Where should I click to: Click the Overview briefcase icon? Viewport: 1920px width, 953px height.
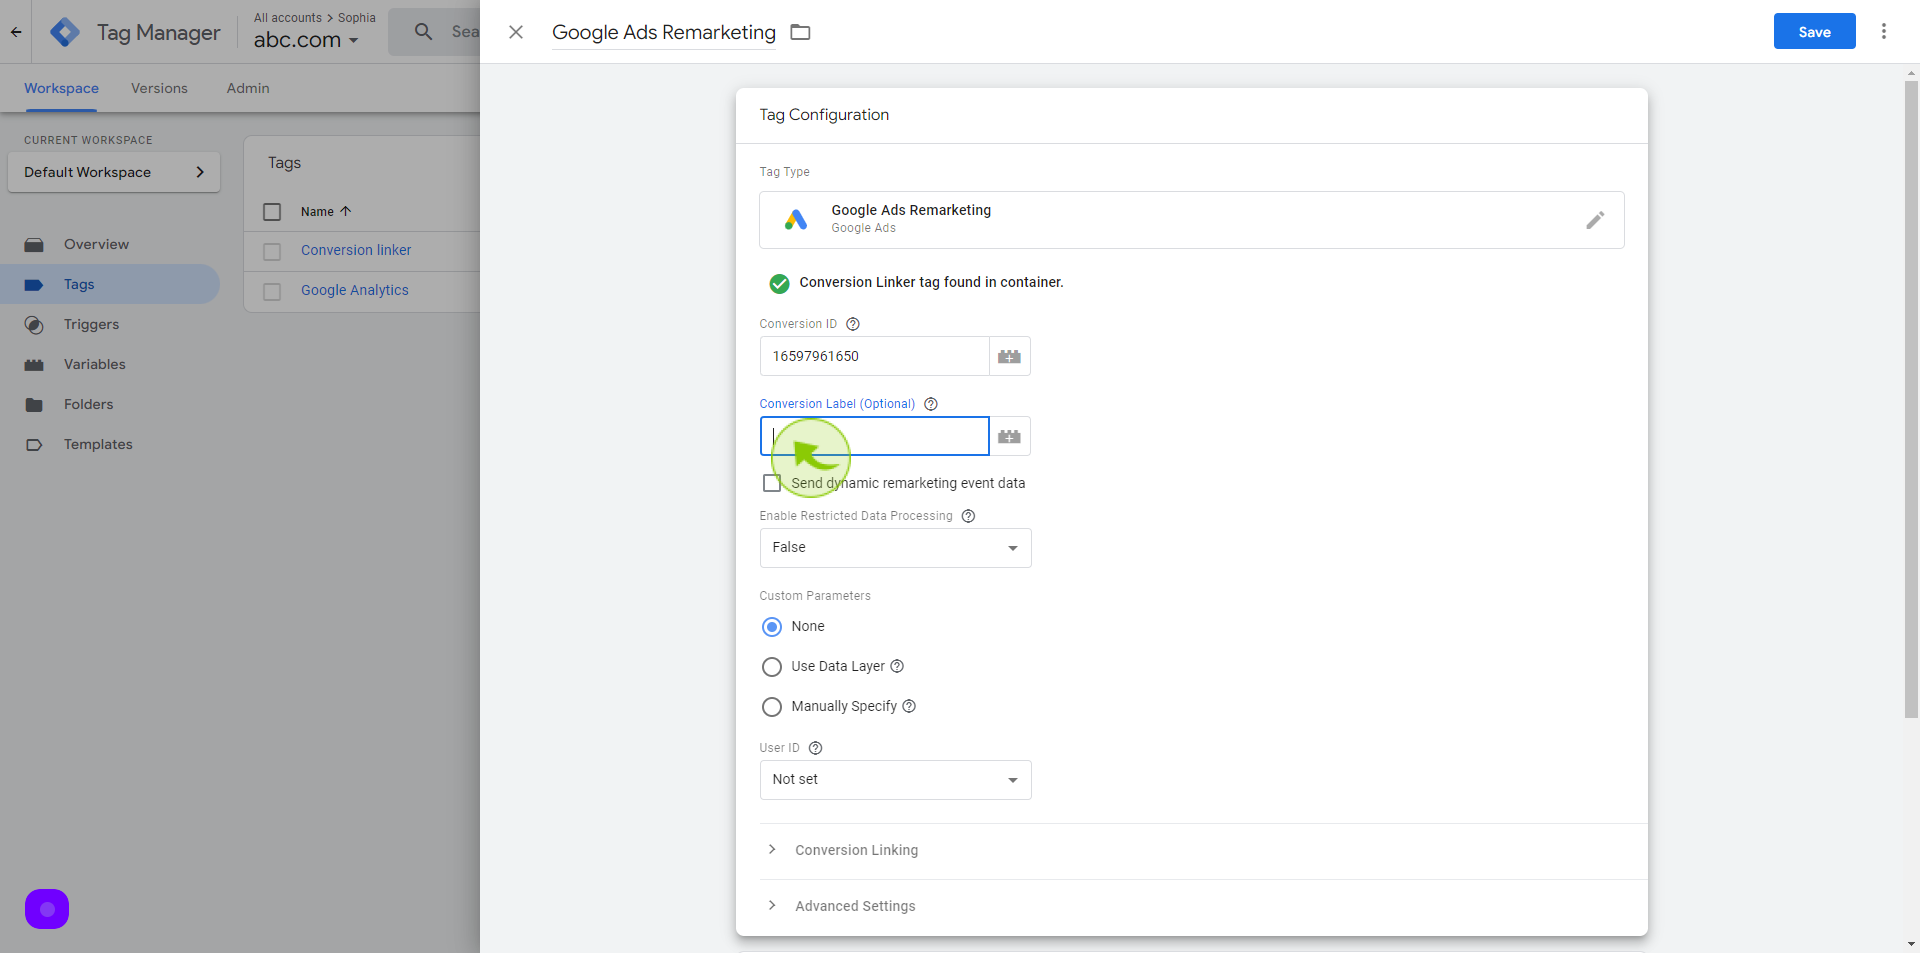coord(34,244)
